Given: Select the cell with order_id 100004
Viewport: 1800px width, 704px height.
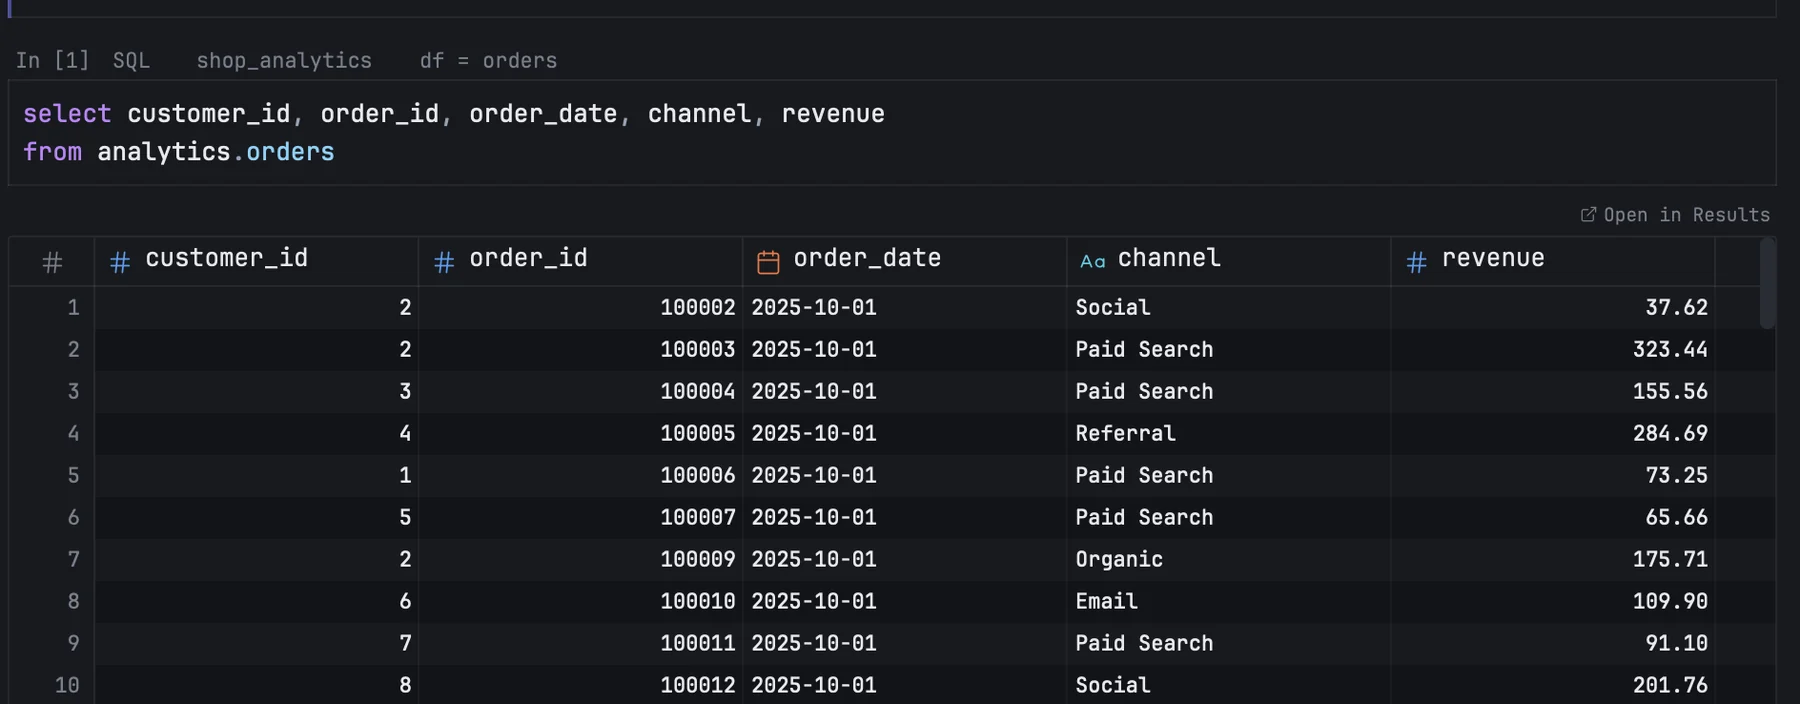Looking at the screenshot, I should (x=580, y=391).
